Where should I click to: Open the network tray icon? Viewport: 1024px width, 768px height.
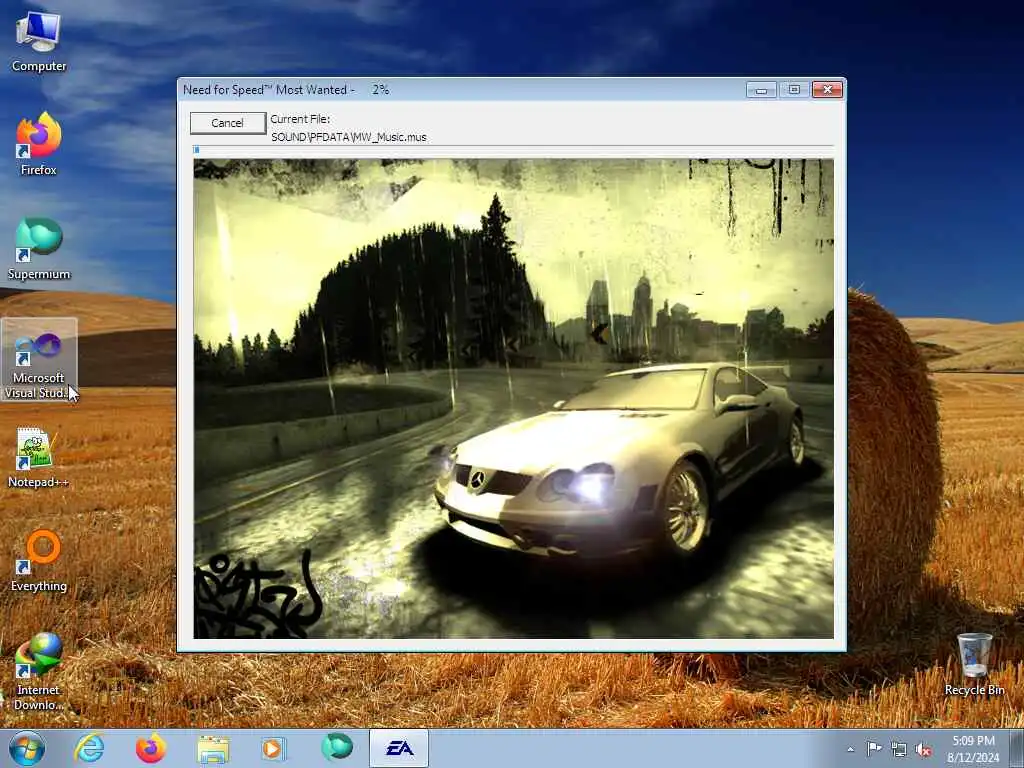(x=899, y=749)
